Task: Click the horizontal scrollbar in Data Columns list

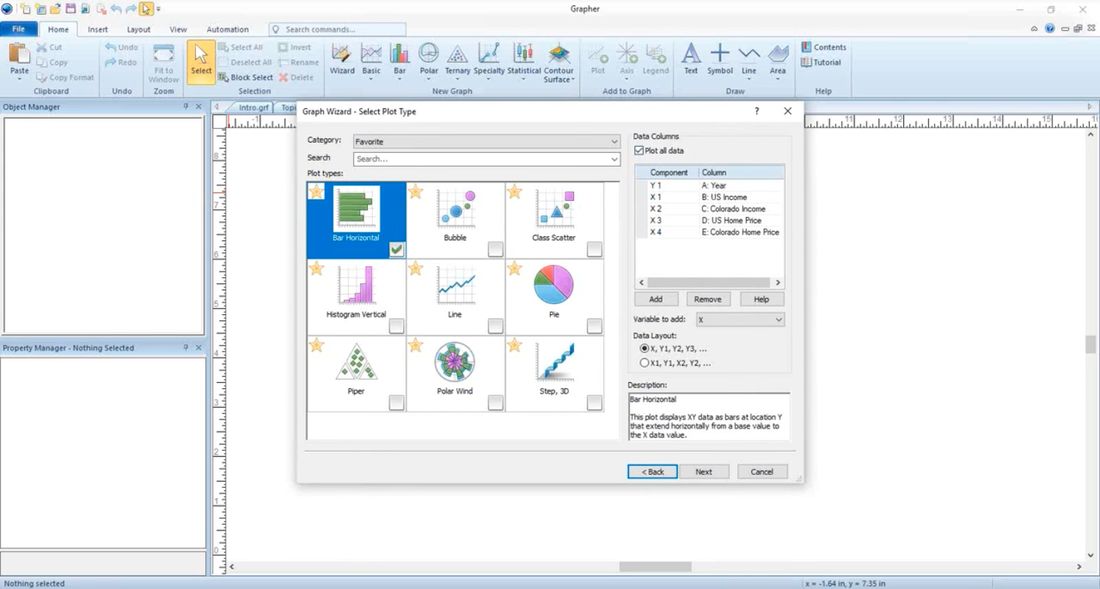Action: point(709,283)
